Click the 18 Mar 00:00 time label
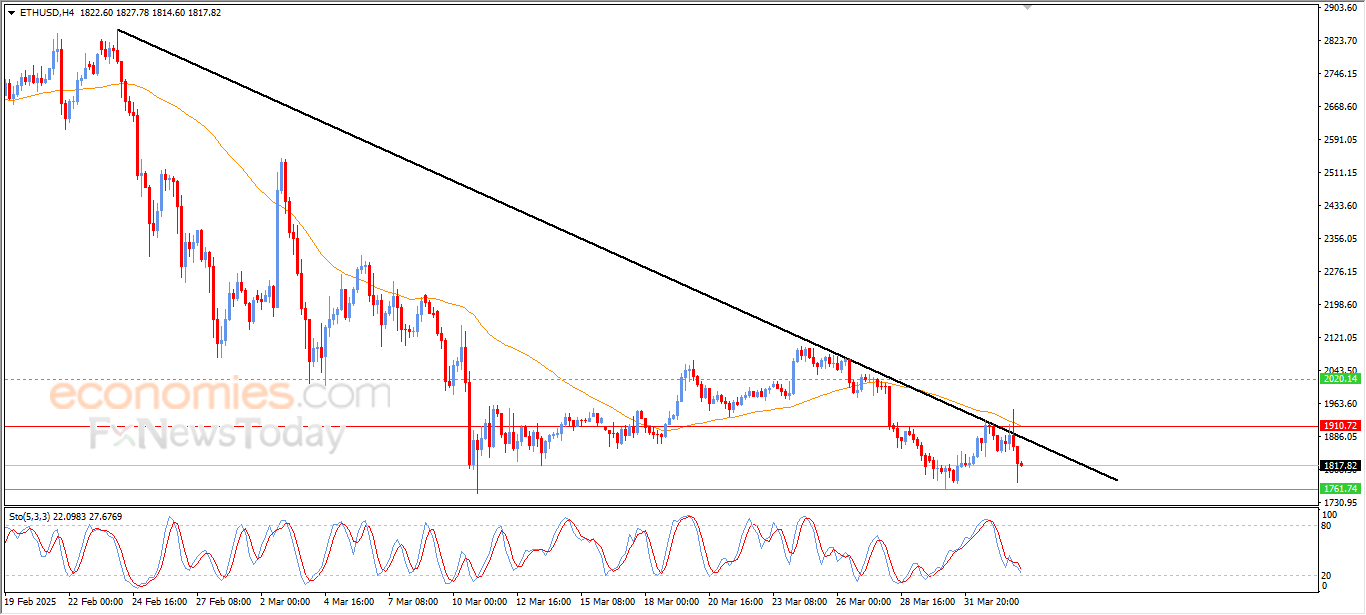This screenshot has height=615, width=1366. tap(672, 602)
